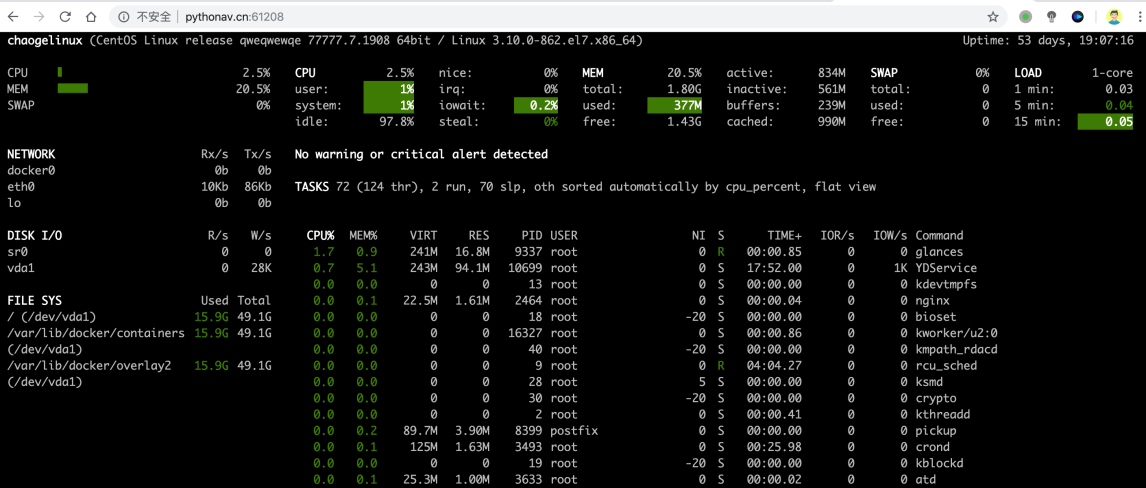Click the 不安全 site info icon

point(124,16)
